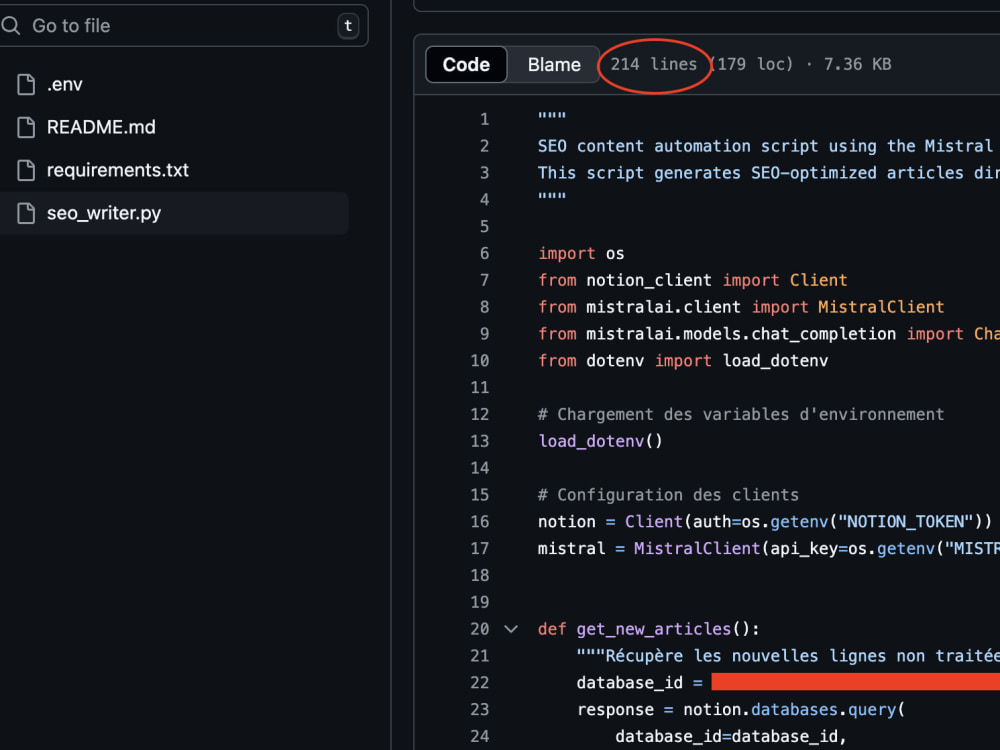
Task: Click line number 22
Action: tap(480, 683)
